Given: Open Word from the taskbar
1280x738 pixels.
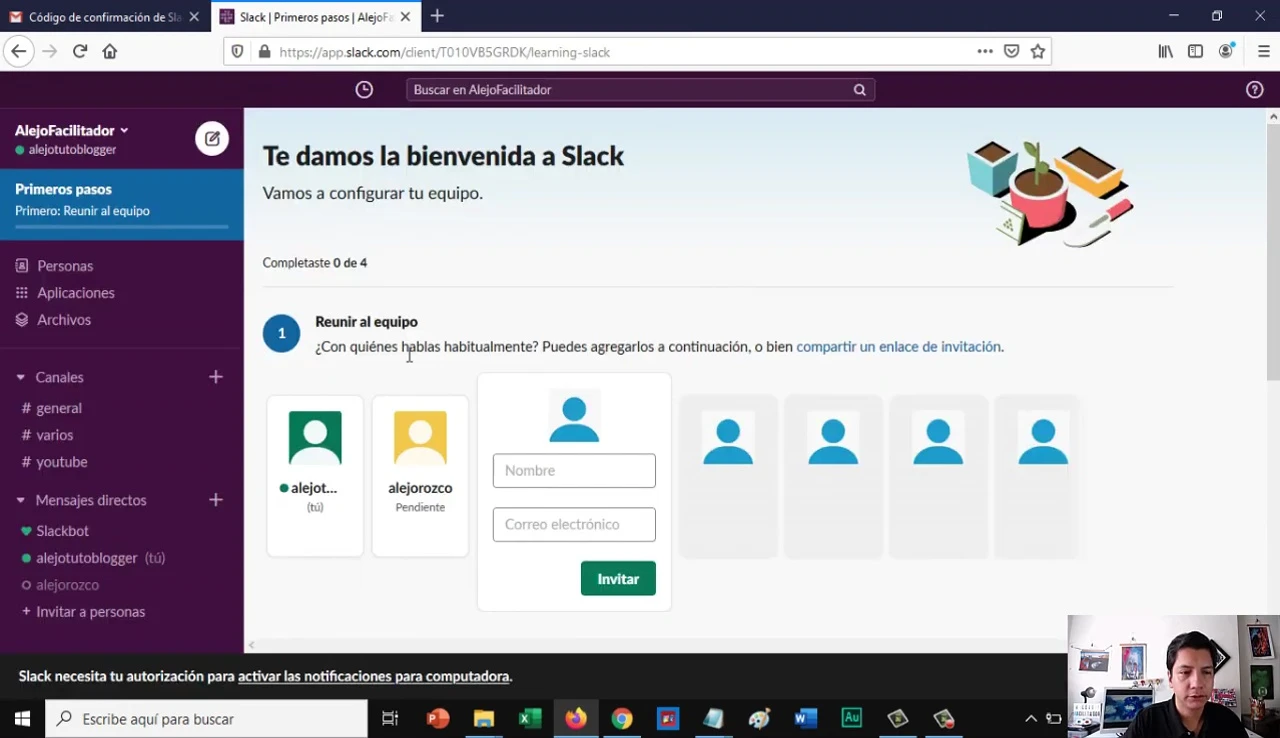Looking at the screenshot, I should click(x=805, y=719).
